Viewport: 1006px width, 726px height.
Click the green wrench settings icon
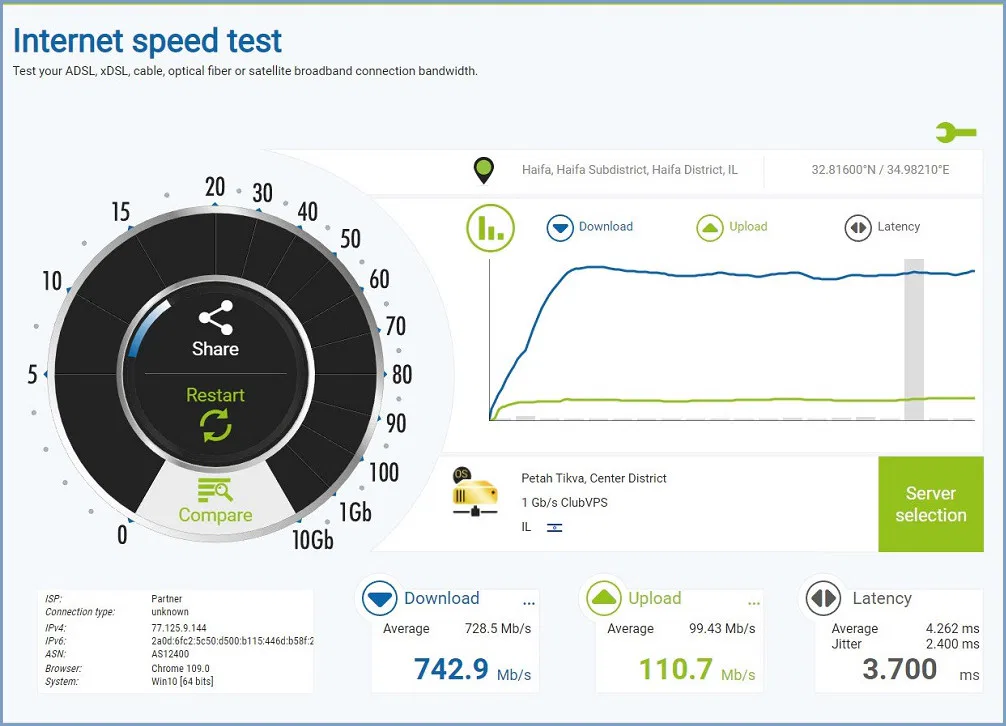[x=955, y=132]
